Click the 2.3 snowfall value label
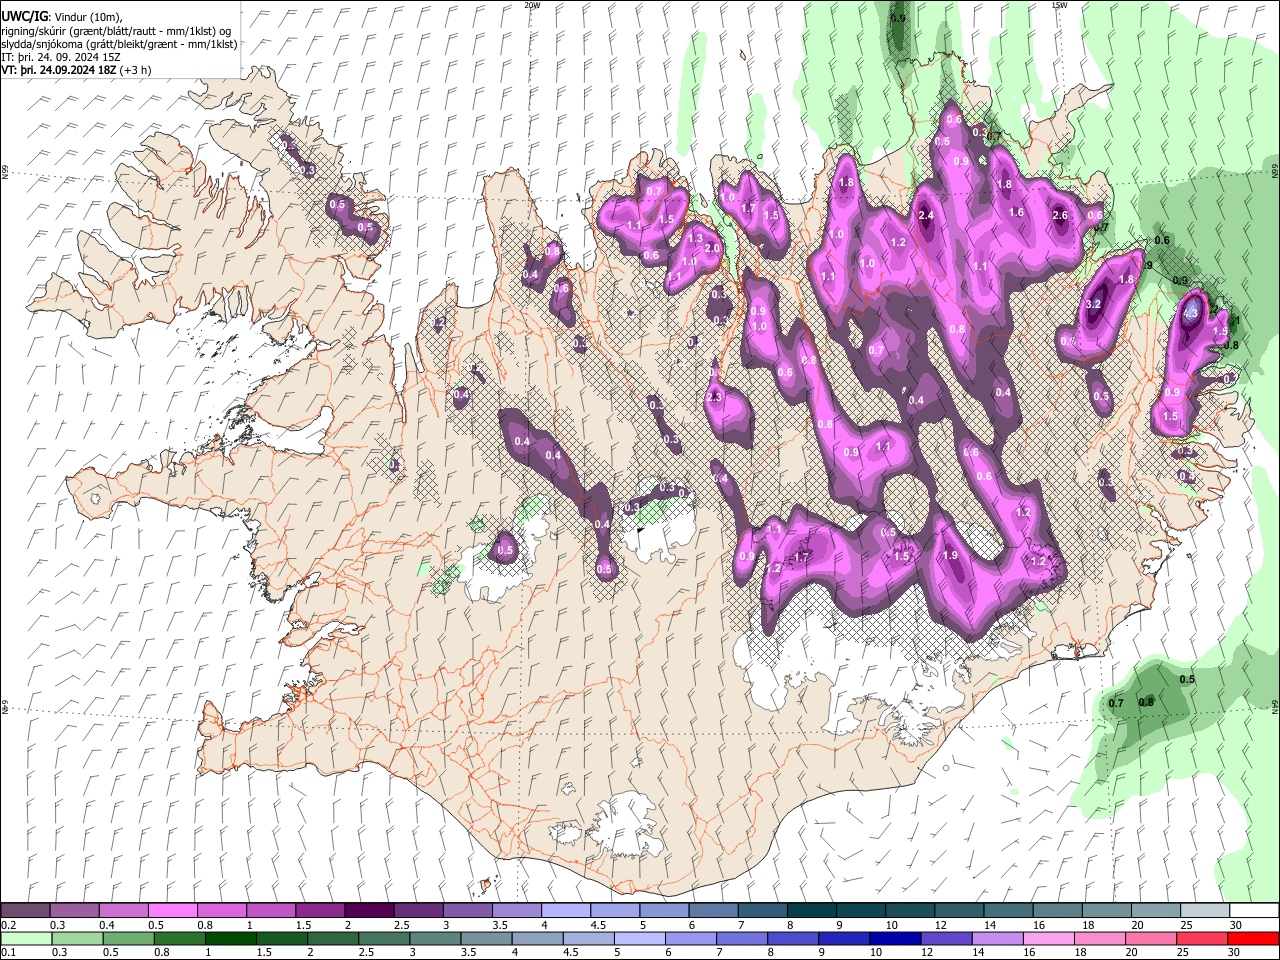This screenshot has width=1280, height=960. (x=714, y=397)
